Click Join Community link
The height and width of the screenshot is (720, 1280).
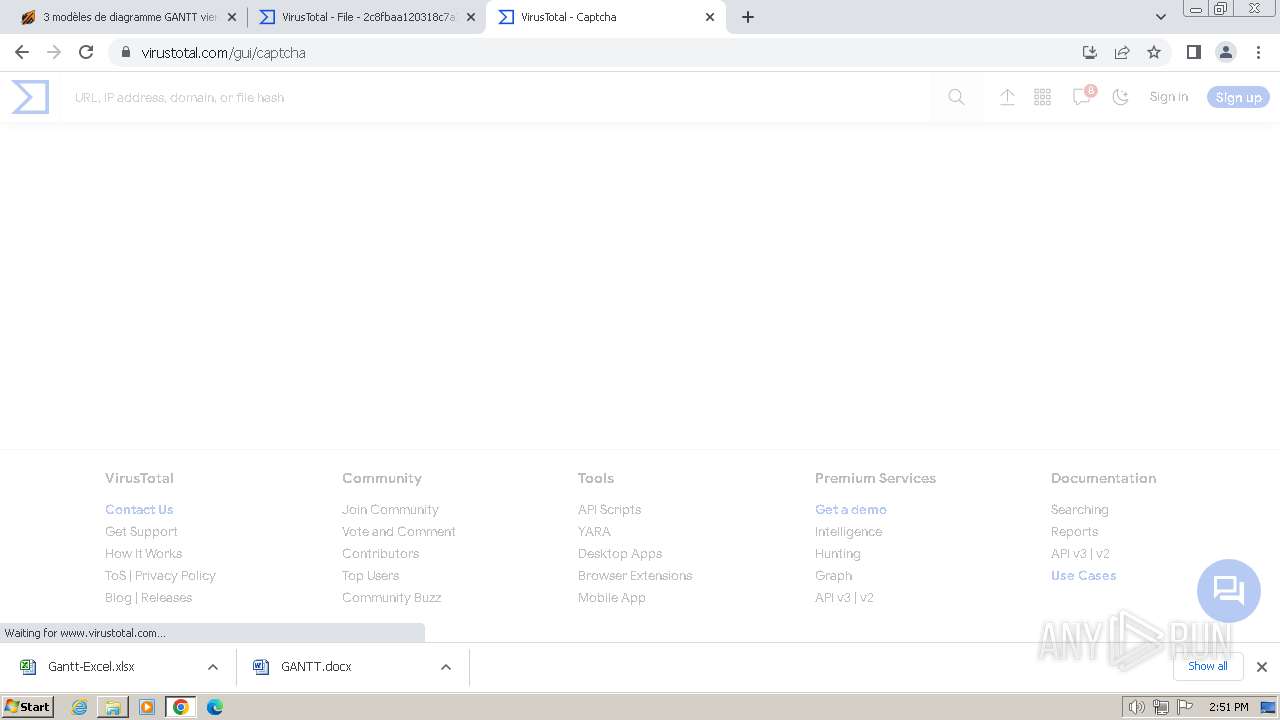tap(390, 509)
